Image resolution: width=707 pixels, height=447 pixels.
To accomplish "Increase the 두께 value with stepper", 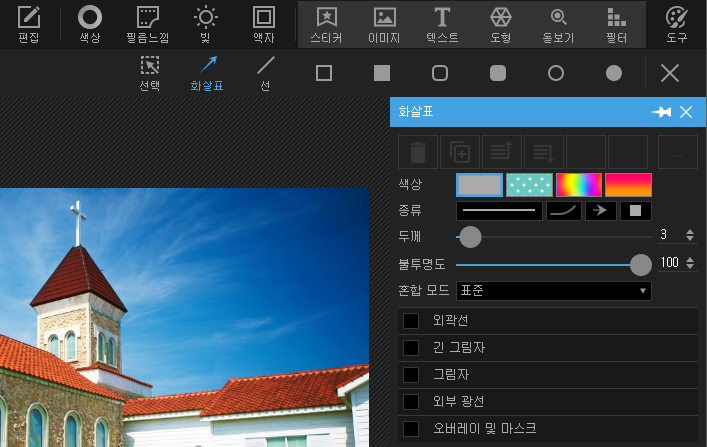I will coord(690,232).
